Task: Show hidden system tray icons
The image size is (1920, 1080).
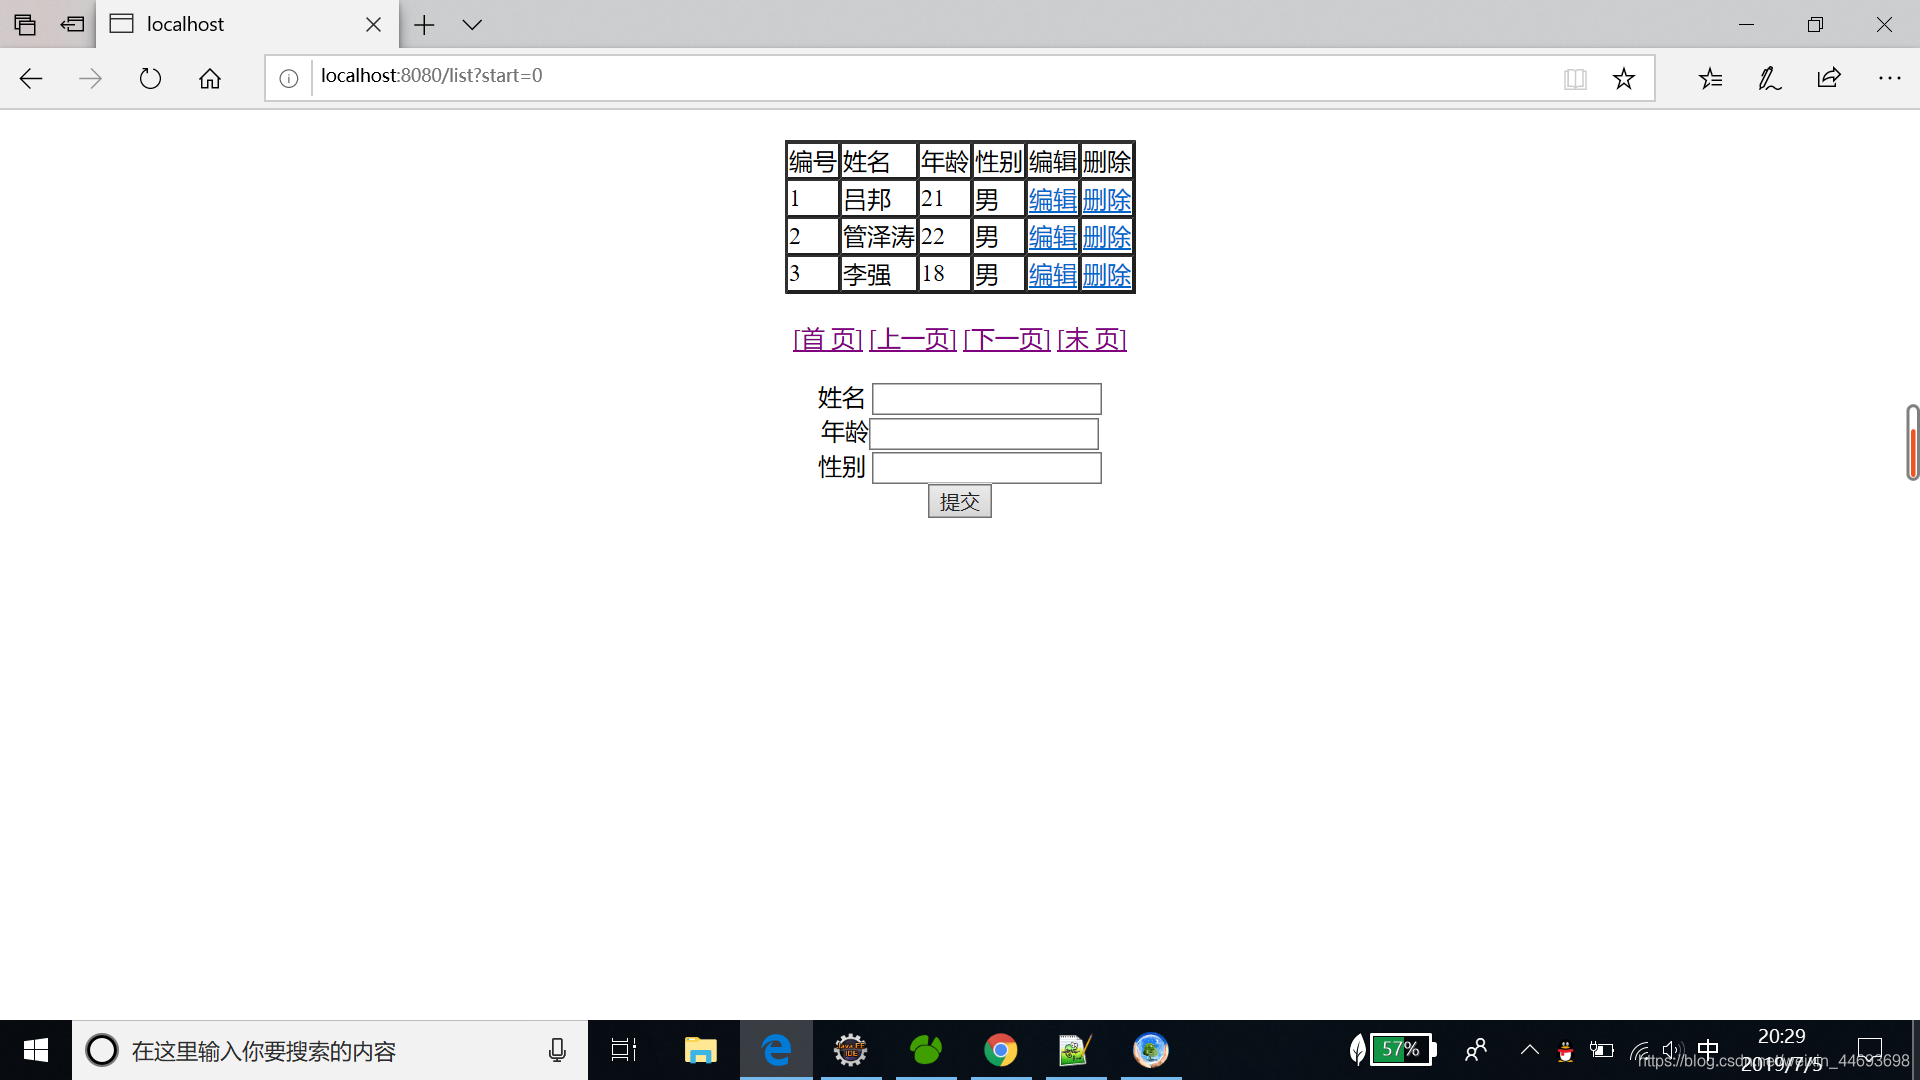Action: point(1530,1050)
